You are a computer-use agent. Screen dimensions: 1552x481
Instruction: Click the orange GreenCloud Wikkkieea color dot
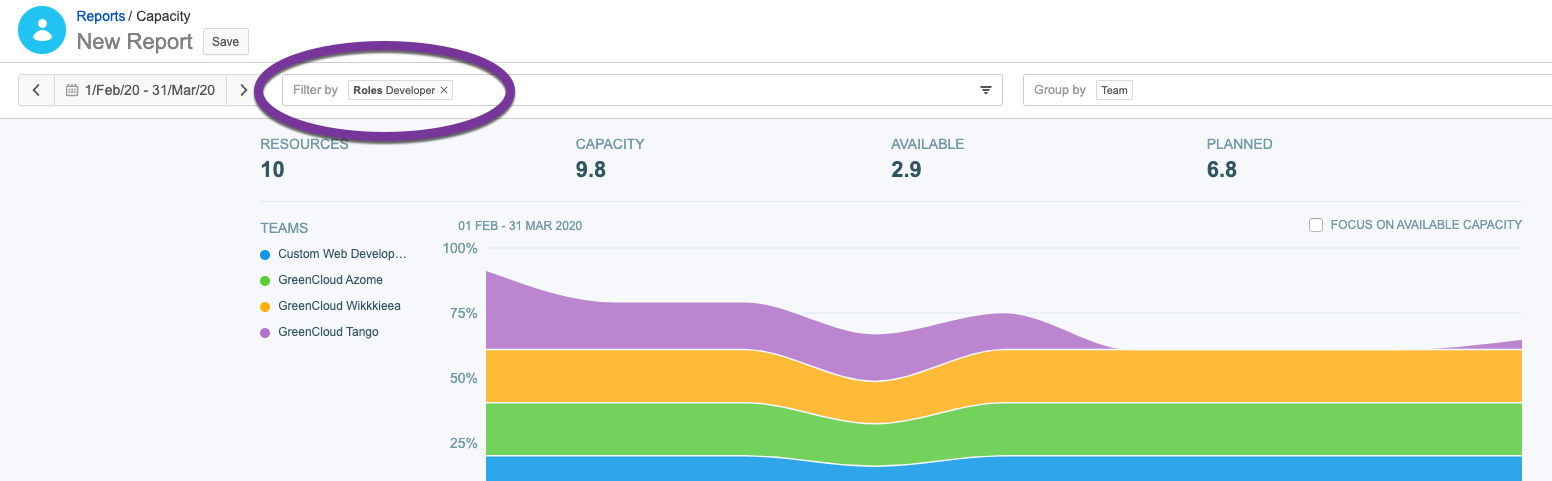click(x=265, y=306)
